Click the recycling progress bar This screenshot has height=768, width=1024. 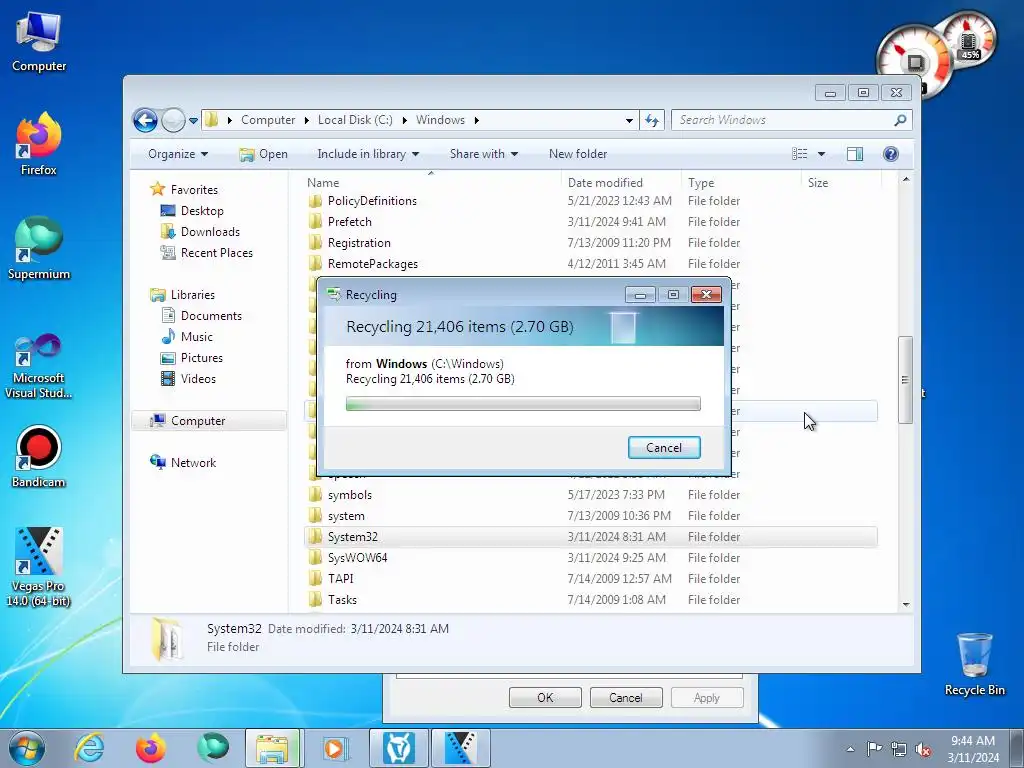click(x=523, y=404)
